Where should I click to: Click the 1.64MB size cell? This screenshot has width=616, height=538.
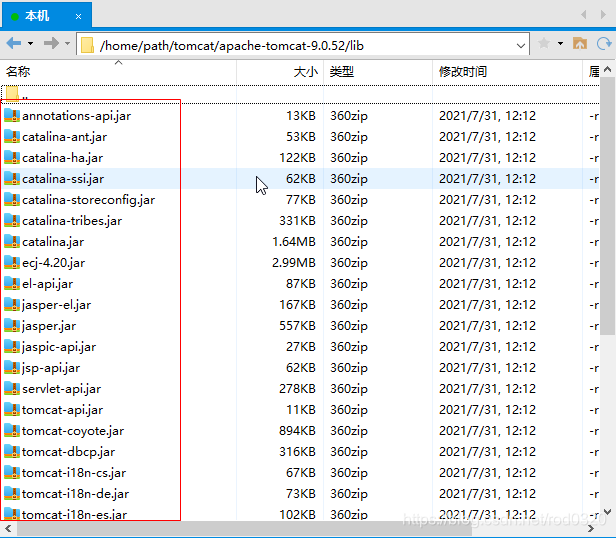294,242
